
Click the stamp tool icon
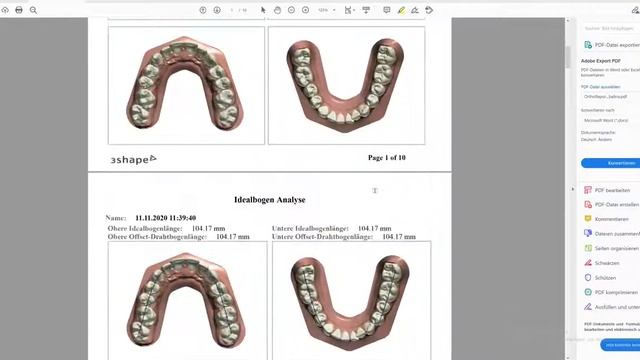pos(429,10)
